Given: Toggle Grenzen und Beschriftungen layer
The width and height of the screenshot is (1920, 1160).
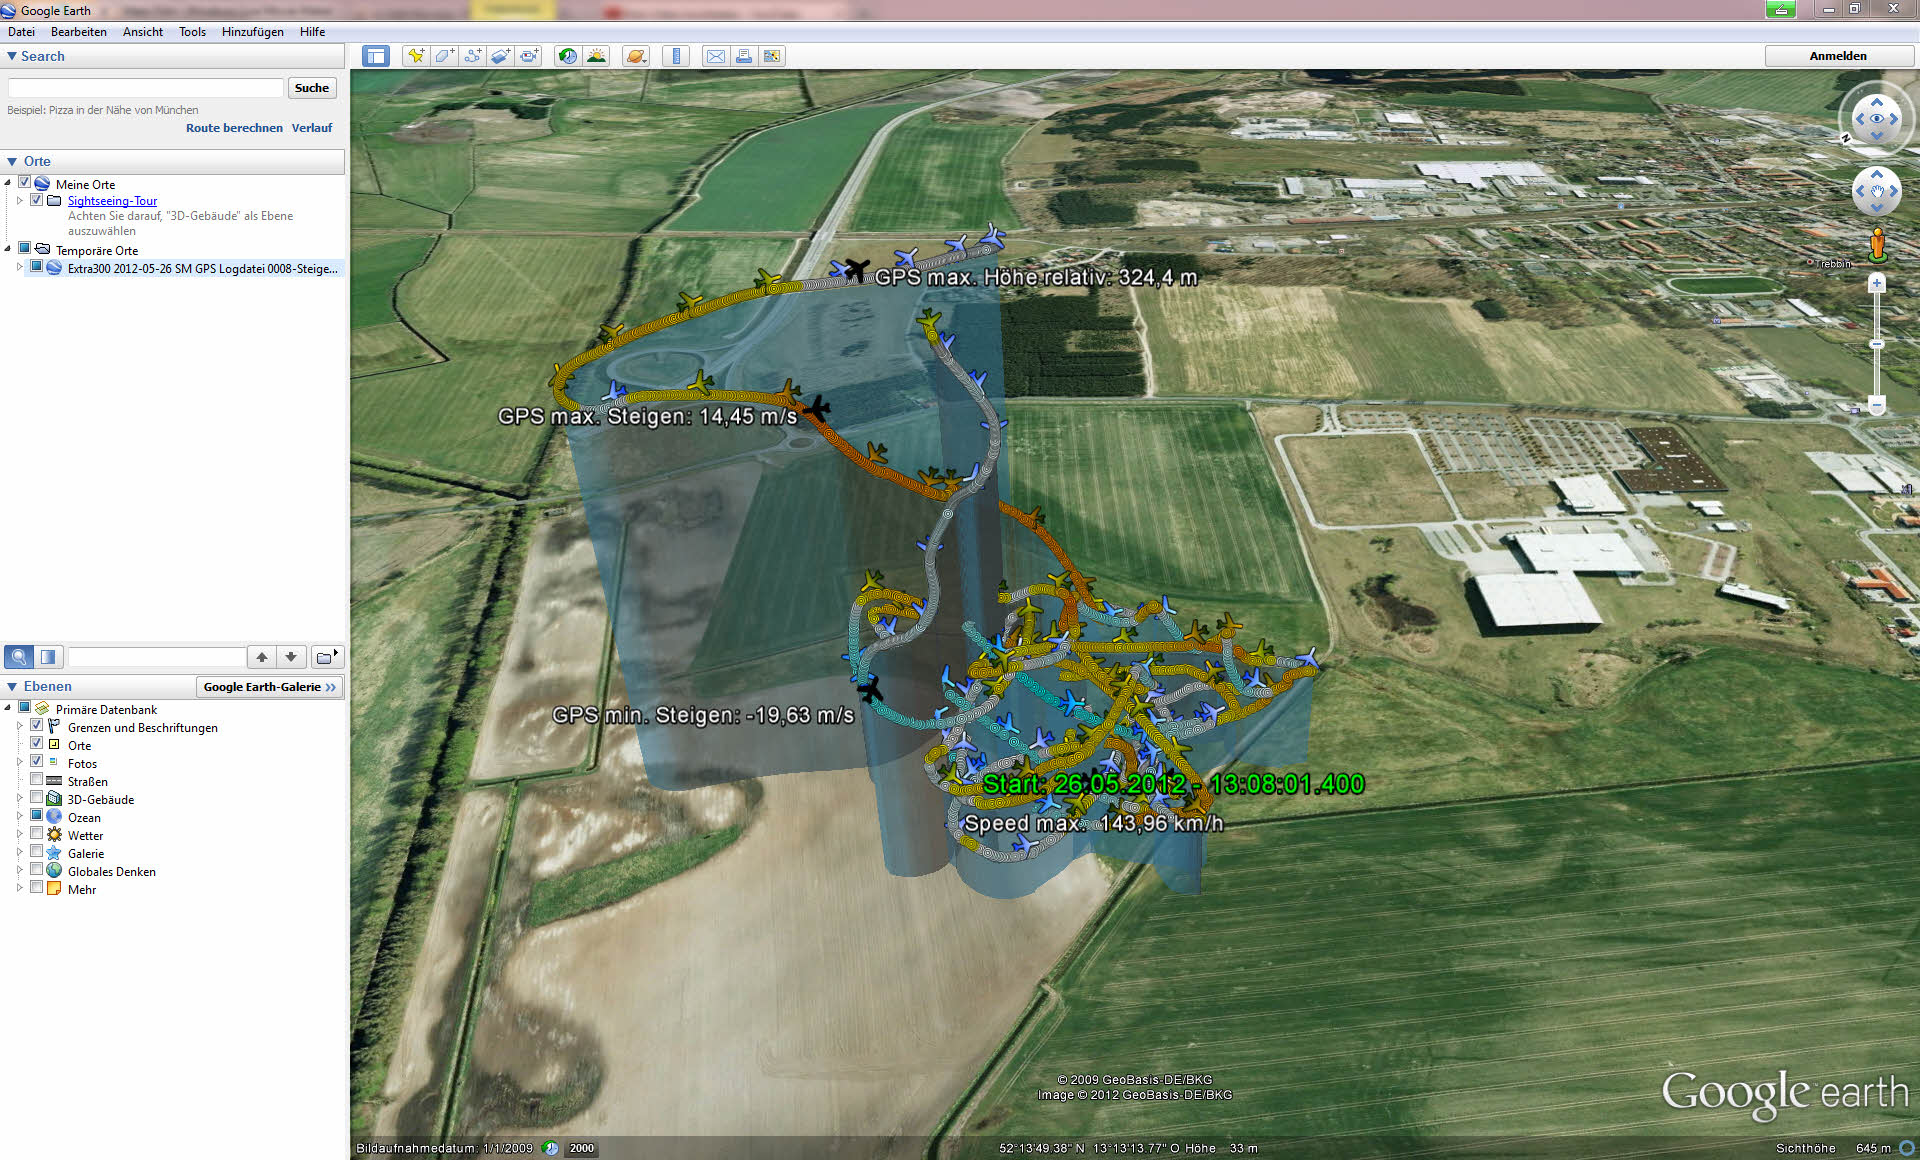Looking at the screenshot, I should 37,726.
